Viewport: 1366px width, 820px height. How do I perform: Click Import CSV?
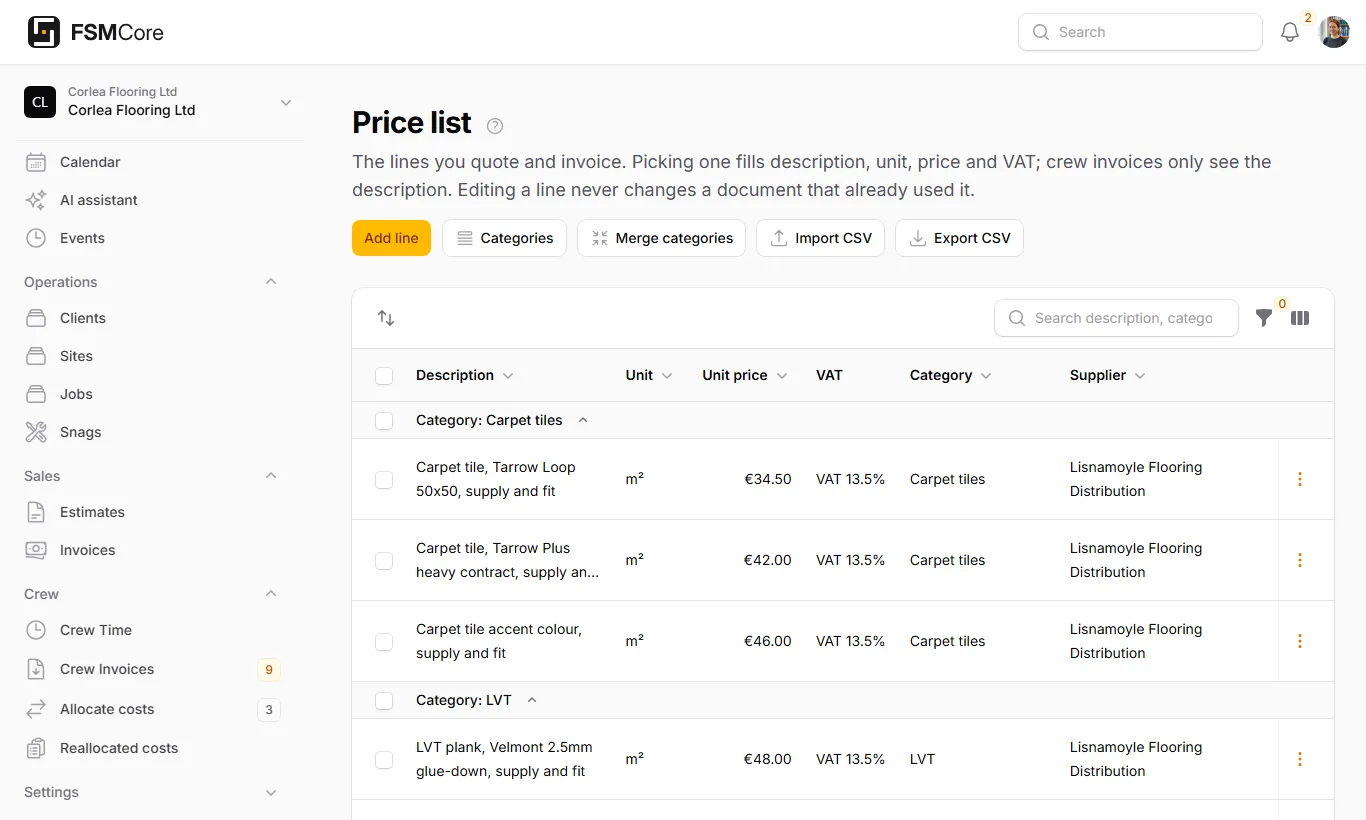820,238
